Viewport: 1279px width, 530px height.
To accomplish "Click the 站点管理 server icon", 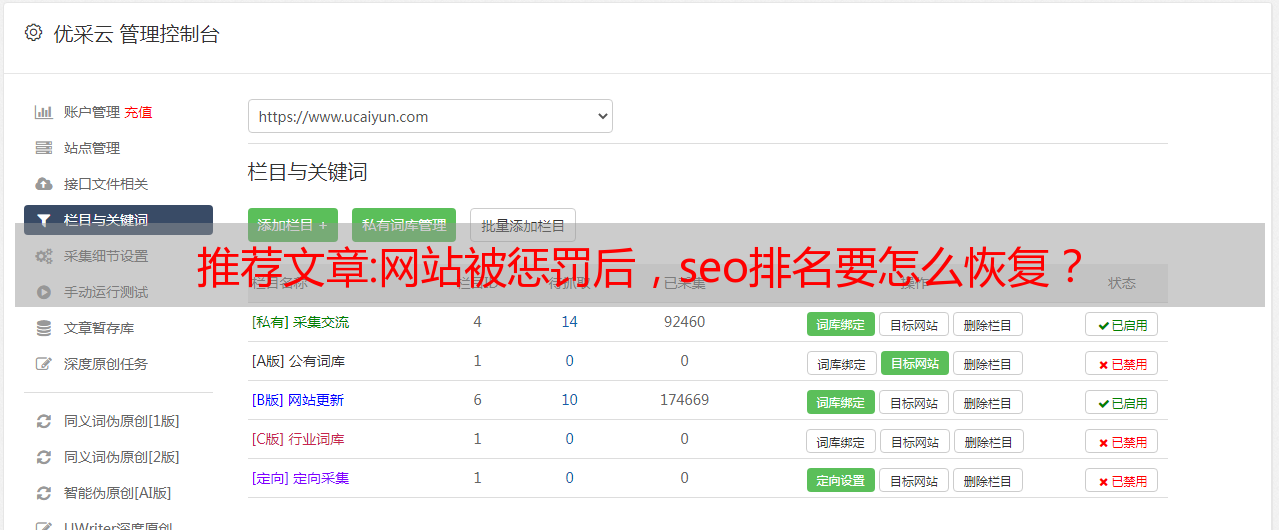I will pyautogui.click(x=44, y=148).
